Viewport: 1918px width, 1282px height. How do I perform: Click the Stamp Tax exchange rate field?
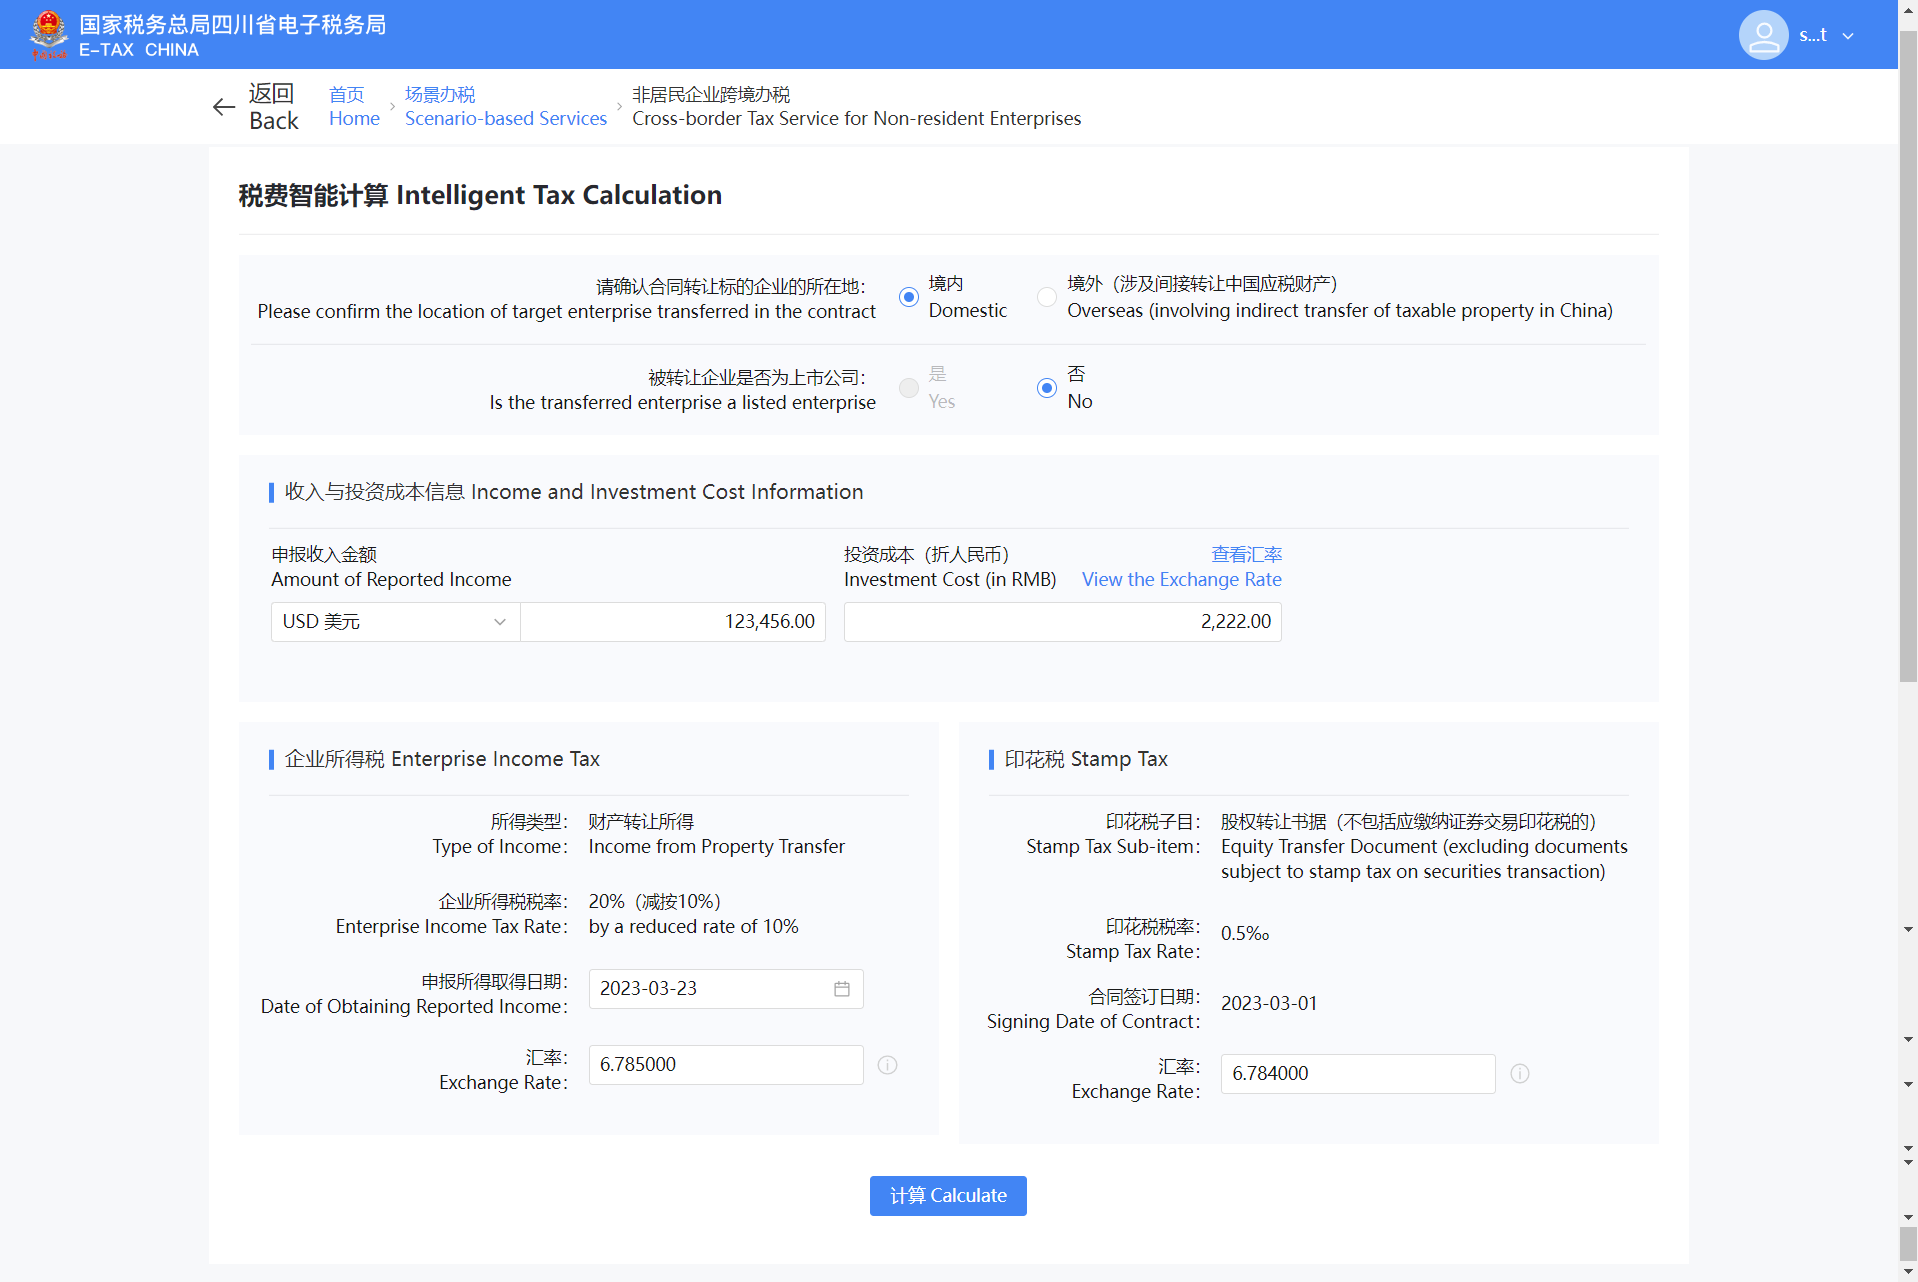[x=1357, y=1074]
